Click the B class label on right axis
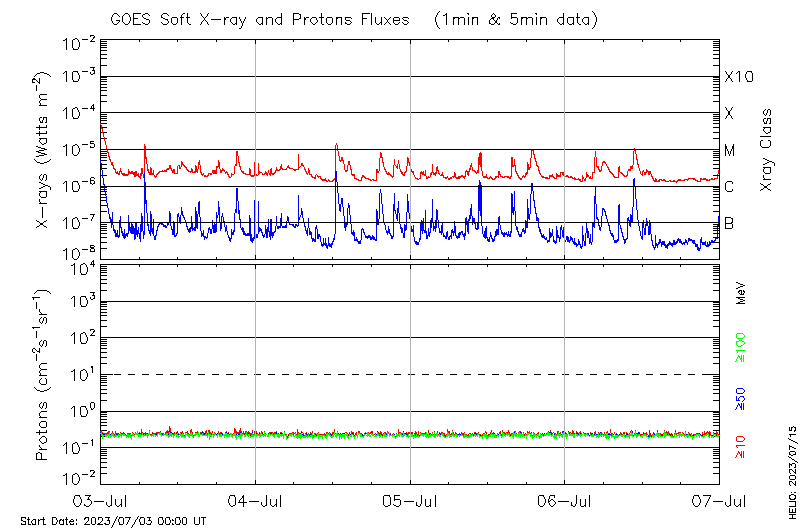 [x=729, y=222]
